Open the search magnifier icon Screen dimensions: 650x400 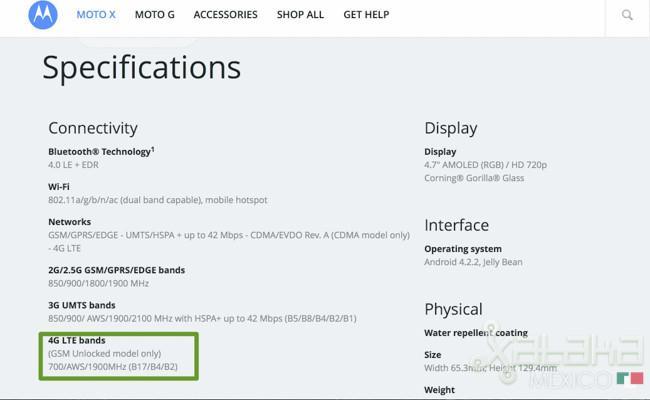coord(627,15)
